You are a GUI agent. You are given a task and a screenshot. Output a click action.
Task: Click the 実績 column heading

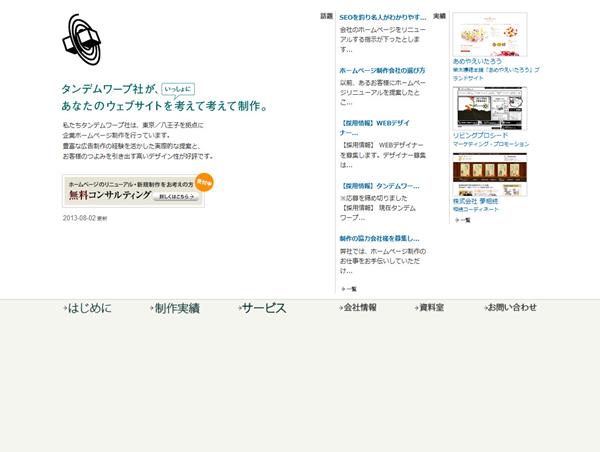pyautogui.click(x=439, y=16)
